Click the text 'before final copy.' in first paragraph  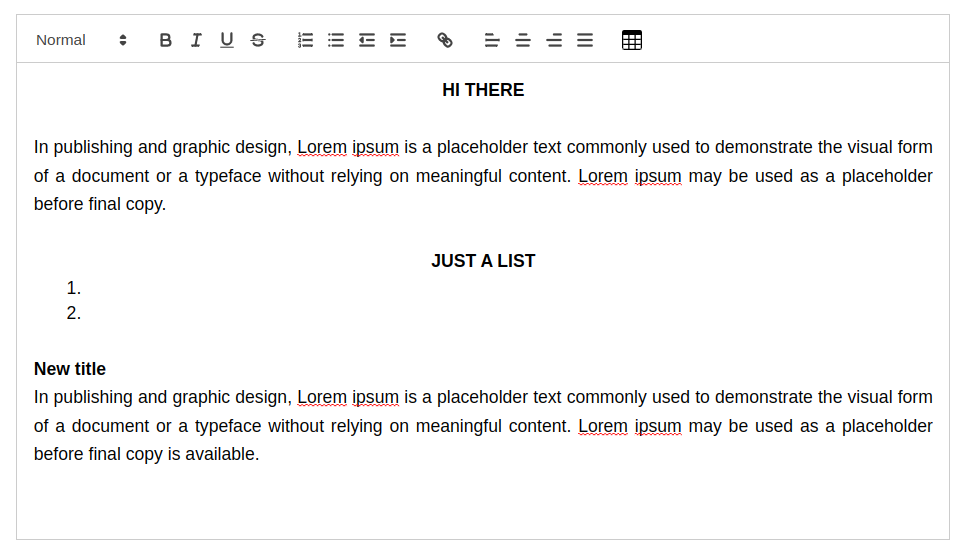(100, 204)
